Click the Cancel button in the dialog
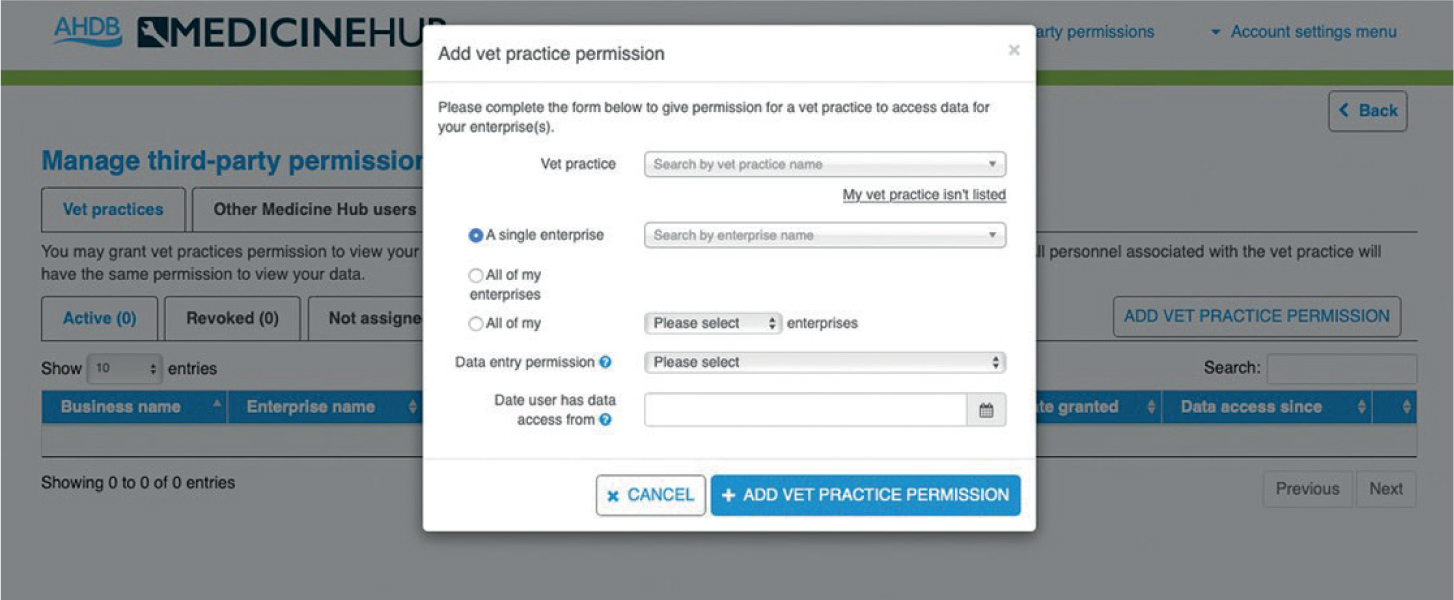Image resolution: width=1454 pixels, height=600 pixels. click(x=651, y=495)
